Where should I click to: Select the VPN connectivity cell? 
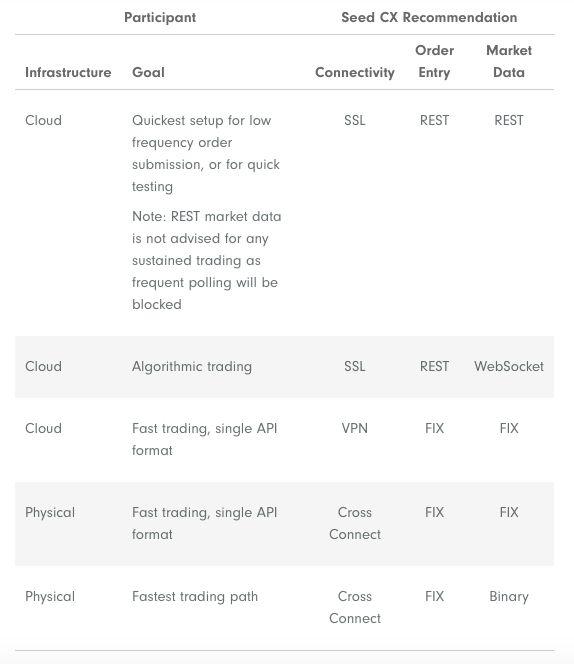tap(355, 428)
